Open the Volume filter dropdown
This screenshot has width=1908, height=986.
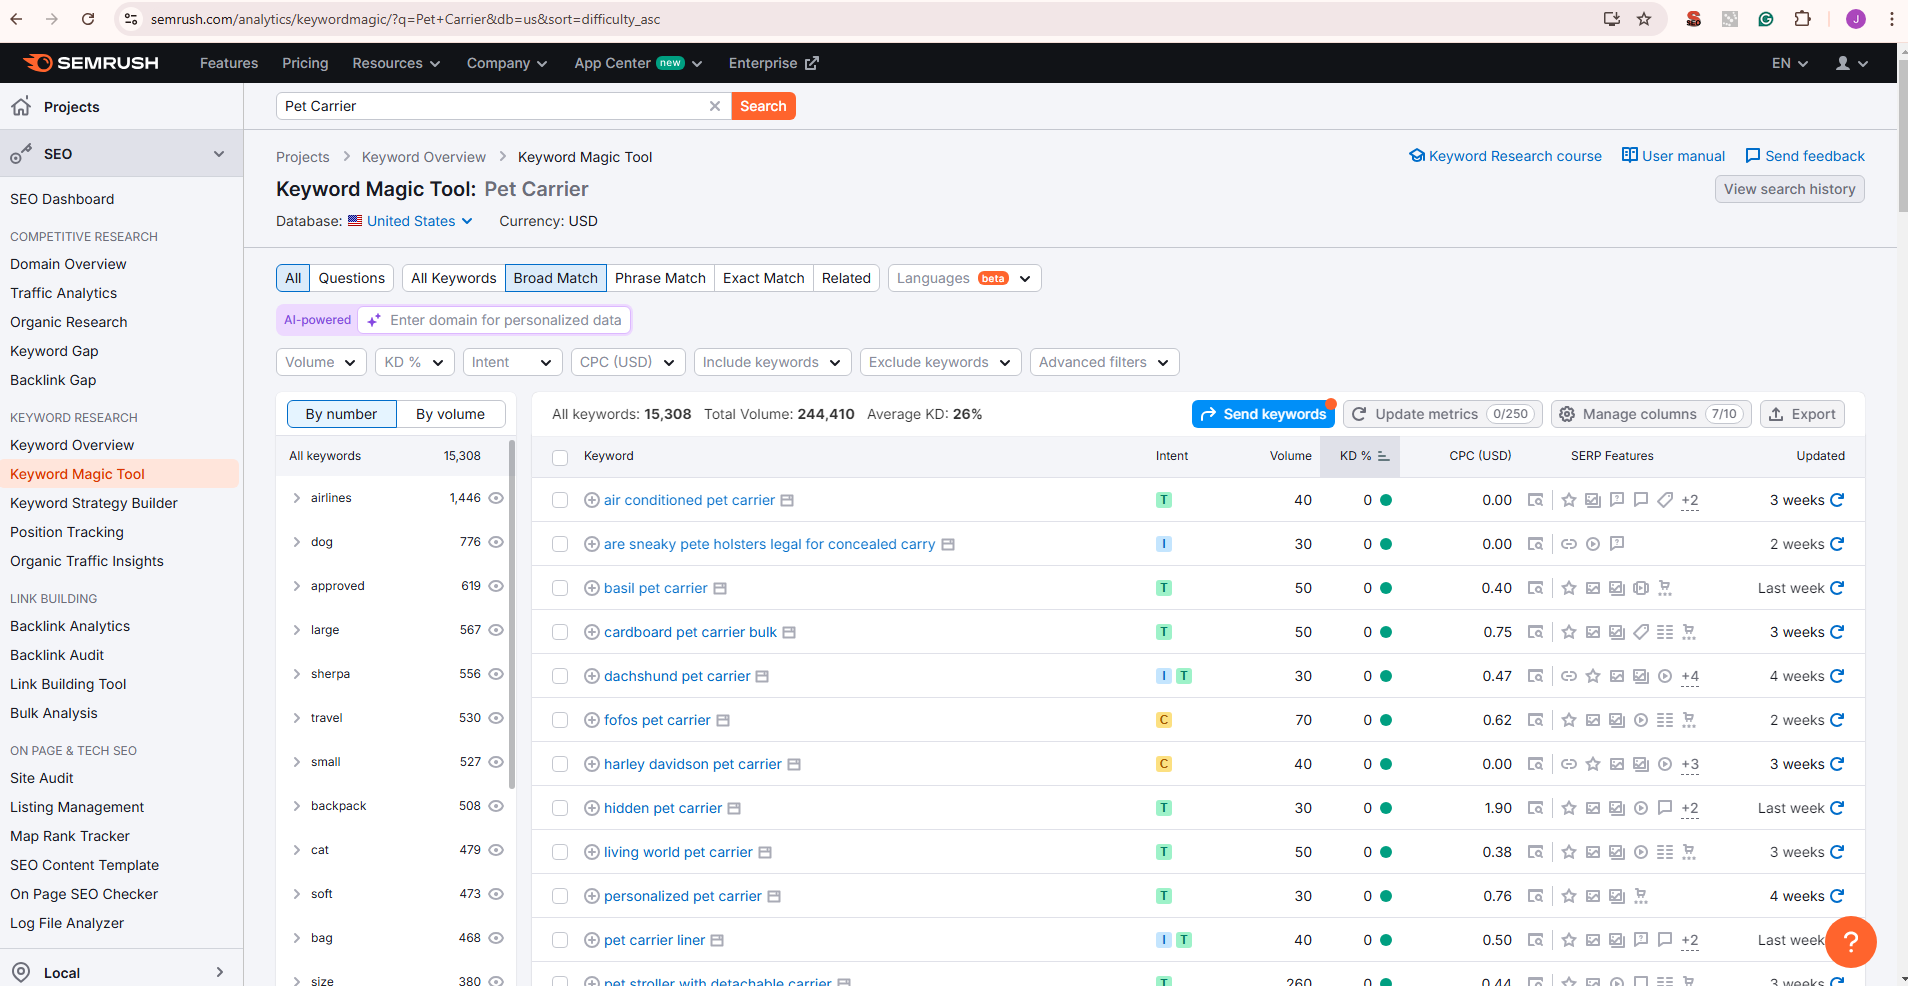click(321, 362)
